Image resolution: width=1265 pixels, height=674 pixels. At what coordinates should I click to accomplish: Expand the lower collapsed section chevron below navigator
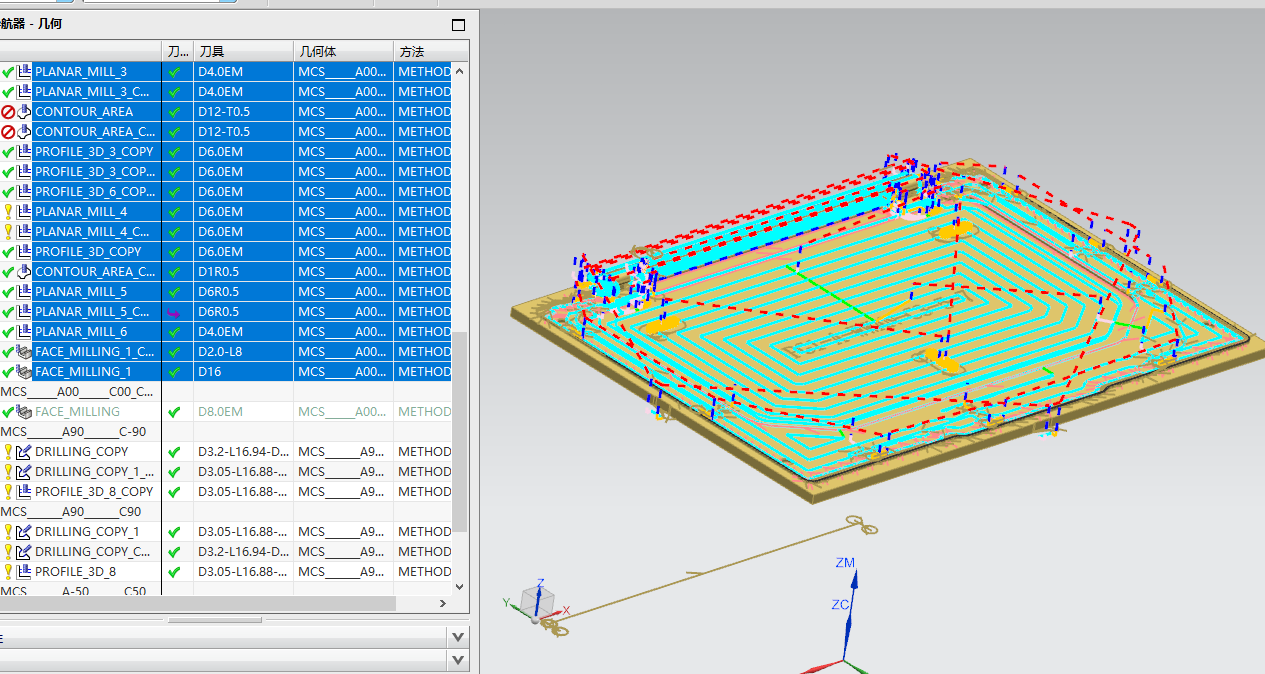point(458,659)
